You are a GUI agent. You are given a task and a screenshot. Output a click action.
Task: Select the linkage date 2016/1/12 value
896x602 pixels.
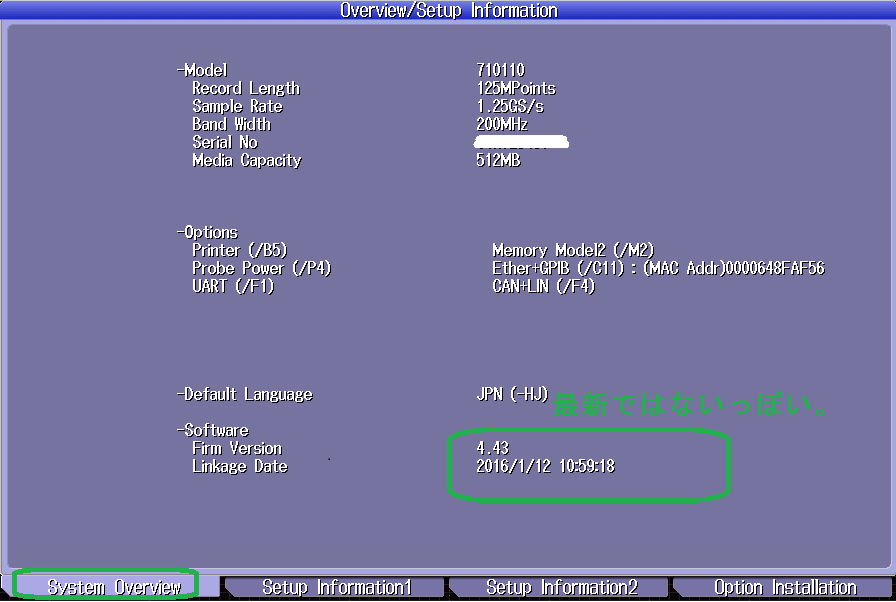pos(545,466)
